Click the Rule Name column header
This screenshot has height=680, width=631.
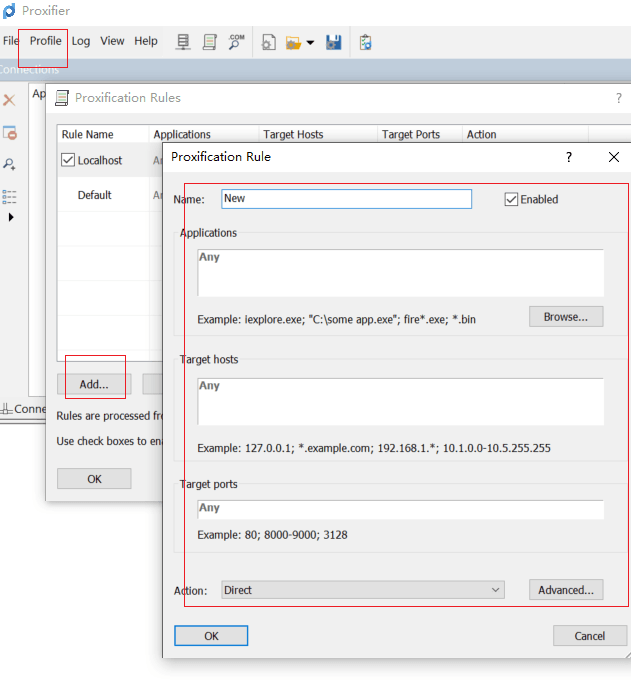pos(103,134)
